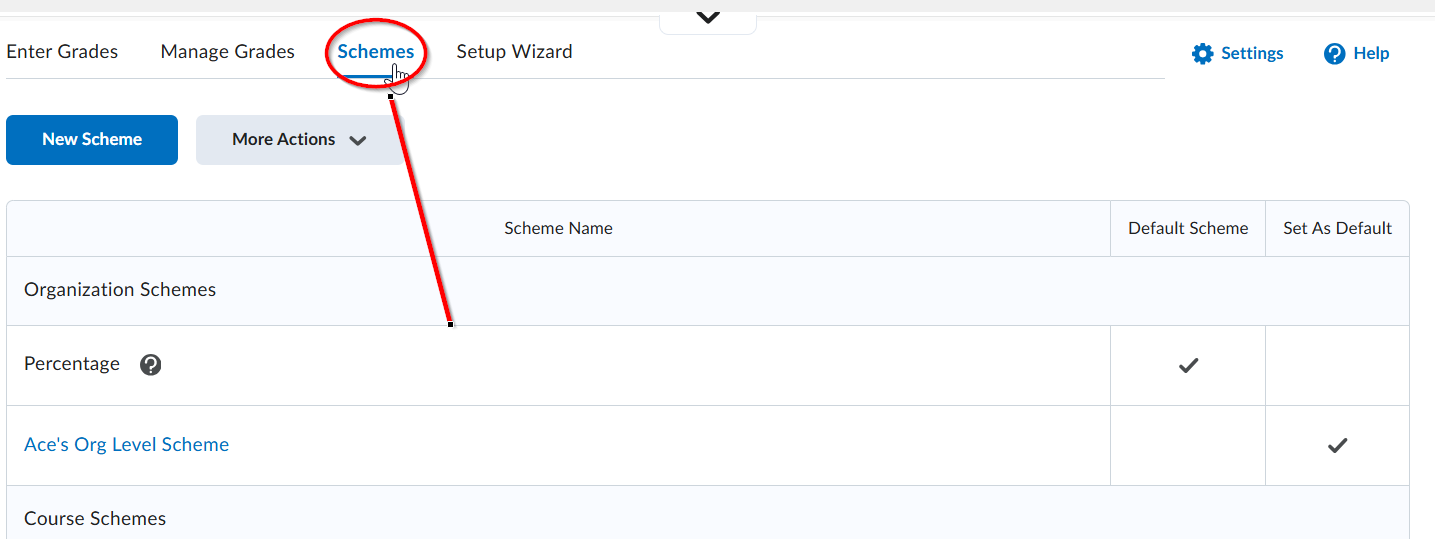Click the Help text link
The width and height of the screenshot is (1435, 539).
1371,54
